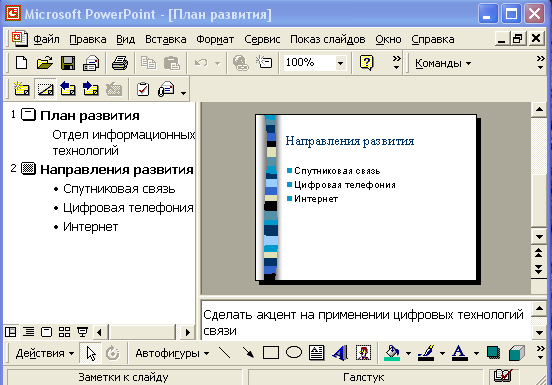Click the Copy icon in standard toolbar
The height and width of the screenshot is (385, 552).
(x=149, y=63)
